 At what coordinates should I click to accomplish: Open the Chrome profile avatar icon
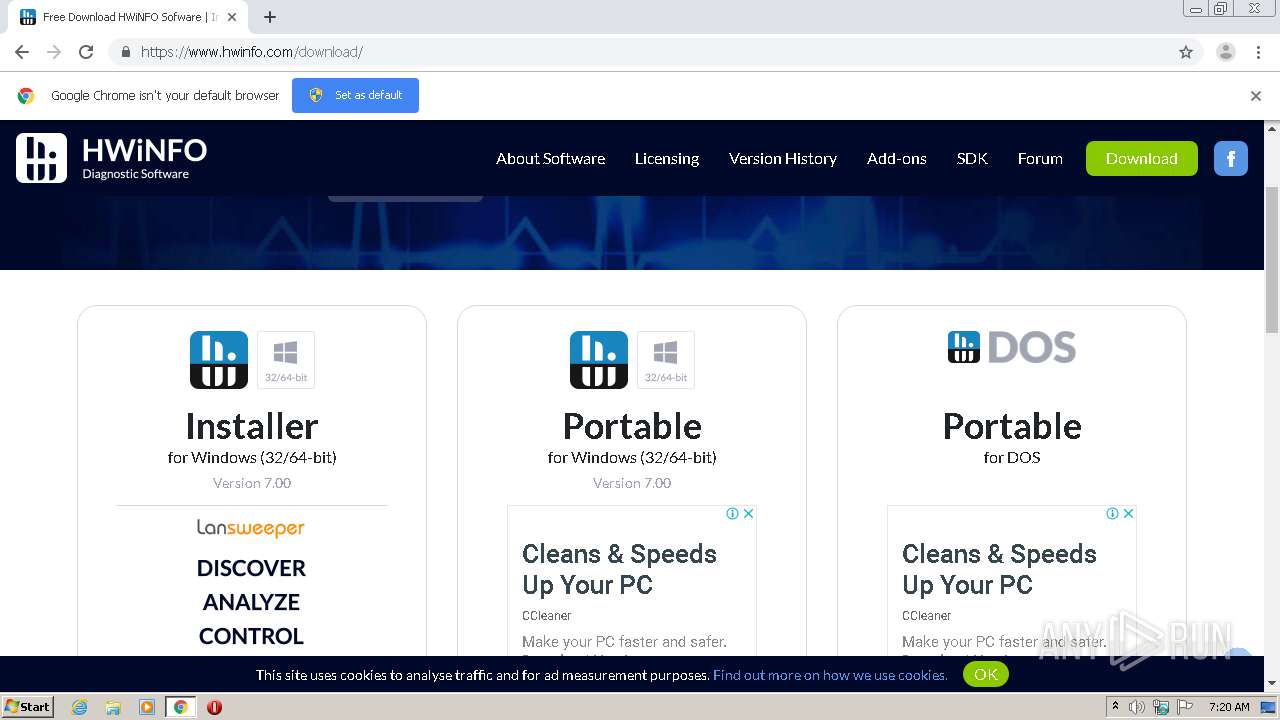click(x=1226, y=52)
